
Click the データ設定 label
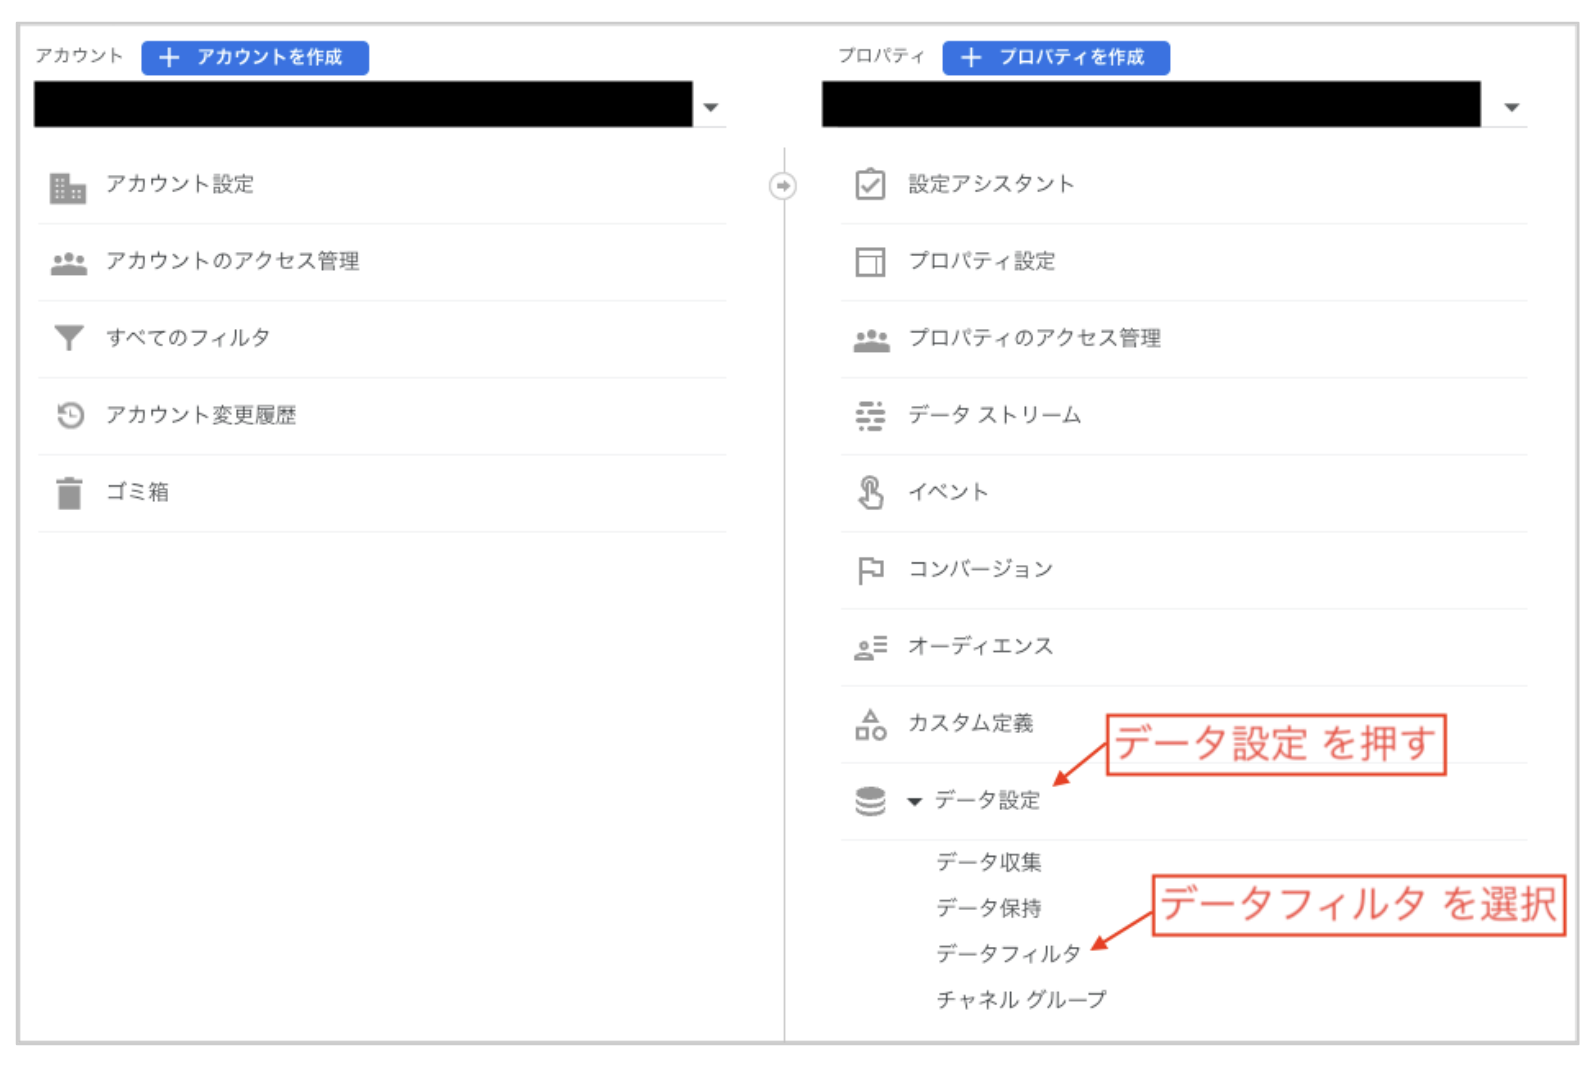coord(988,800)
